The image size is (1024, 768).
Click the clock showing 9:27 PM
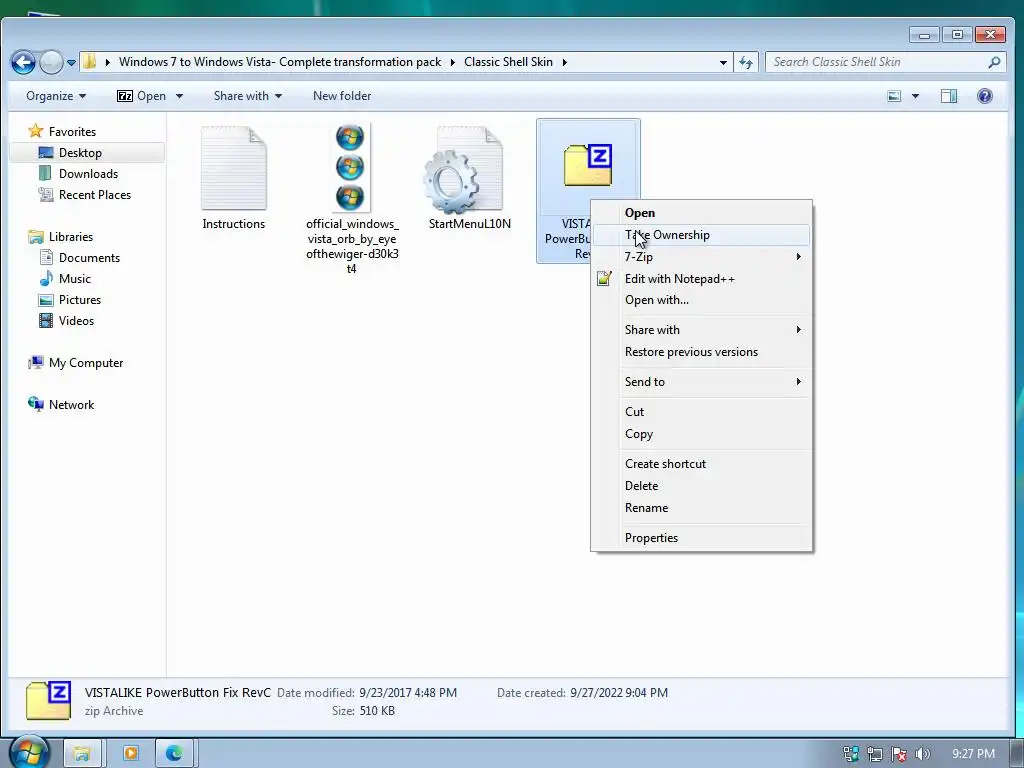(x=973, y=754)
